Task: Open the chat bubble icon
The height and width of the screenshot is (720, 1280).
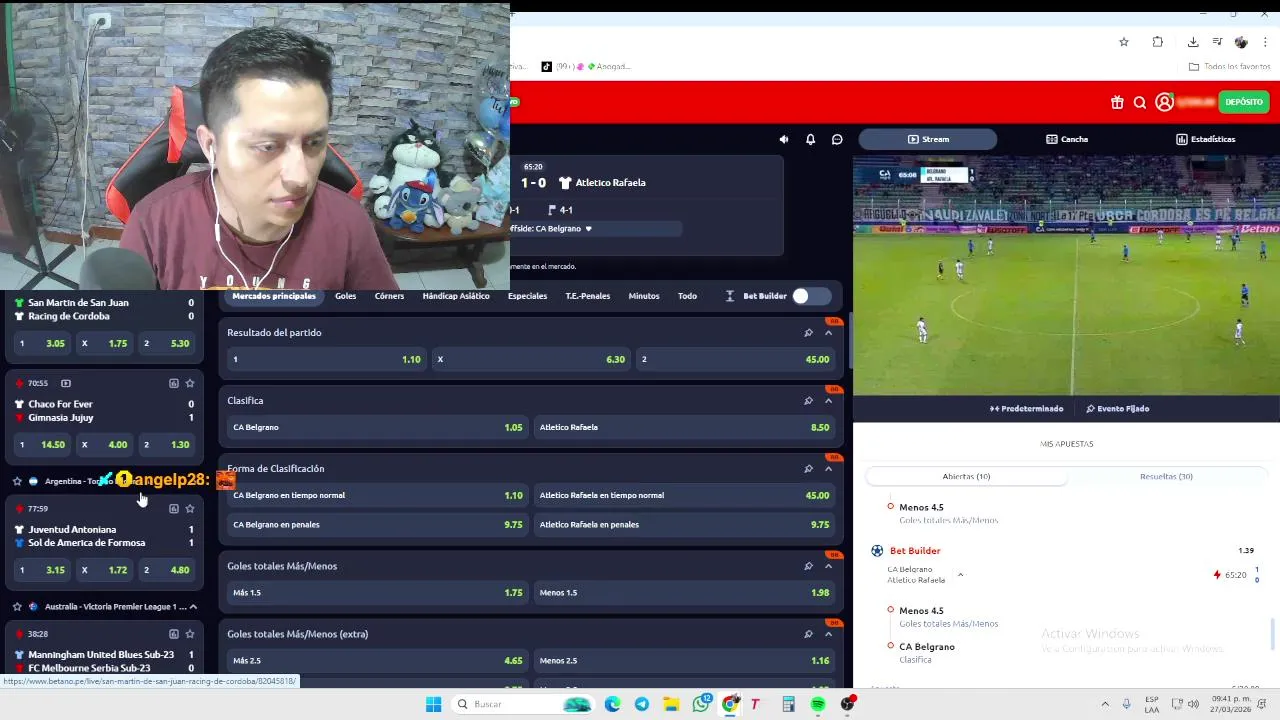Action: (x=838, y=139)
